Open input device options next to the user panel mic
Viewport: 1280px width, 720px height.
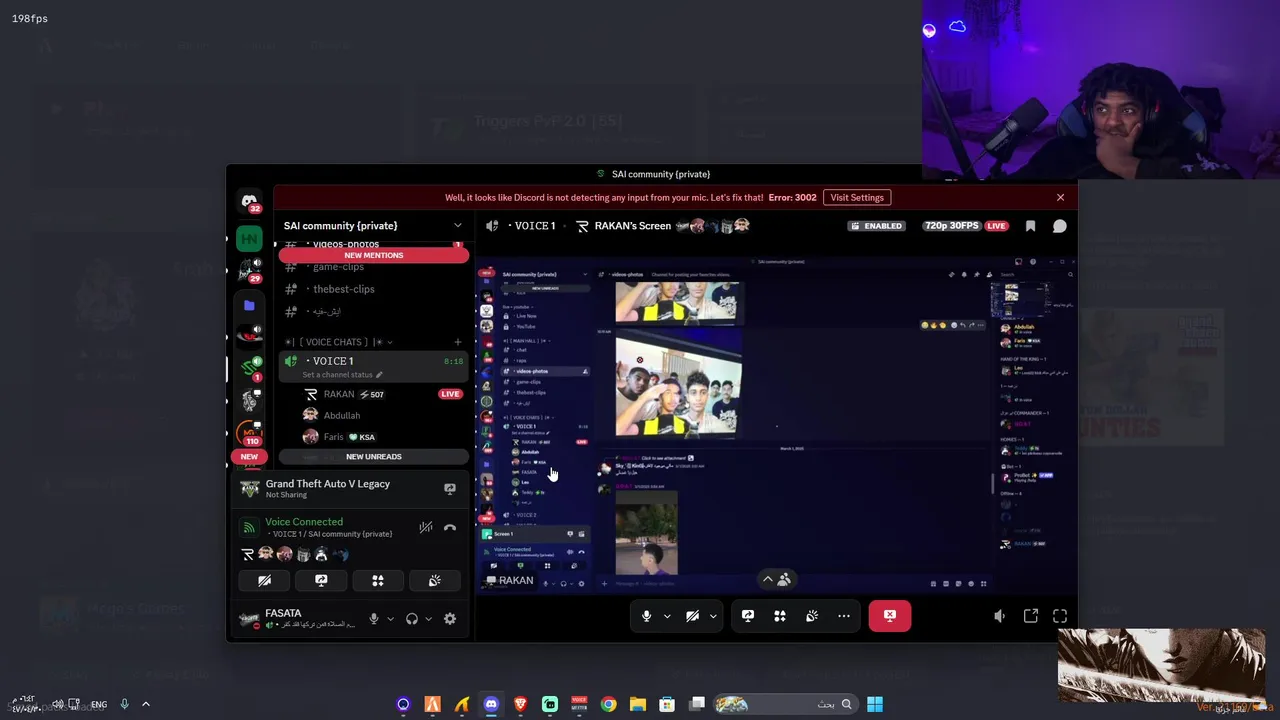(x=390, y=619)
